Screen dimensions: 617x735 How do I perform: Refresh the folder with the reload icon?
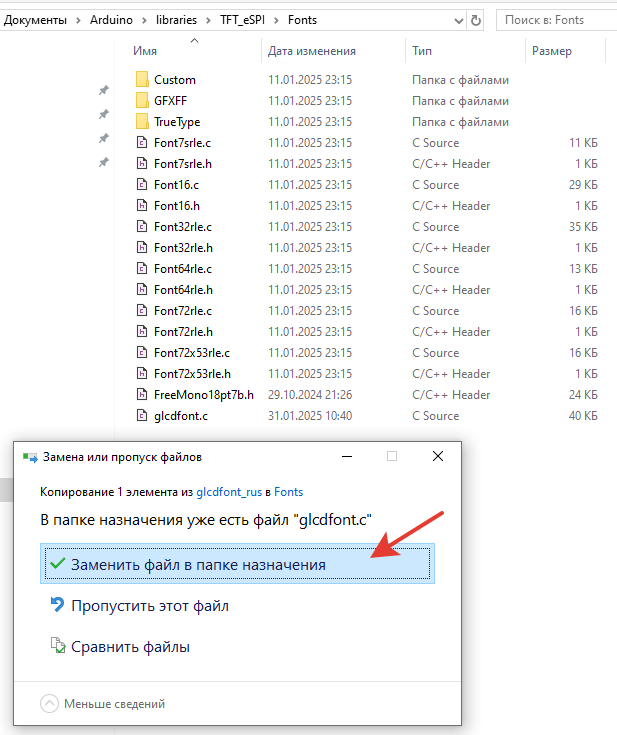click(476, 20)
